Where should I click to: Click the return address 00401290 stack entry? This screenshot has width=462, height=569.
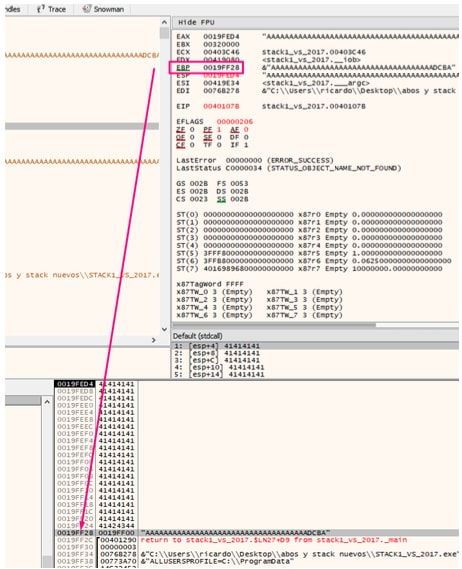click(x=118, y=540)
